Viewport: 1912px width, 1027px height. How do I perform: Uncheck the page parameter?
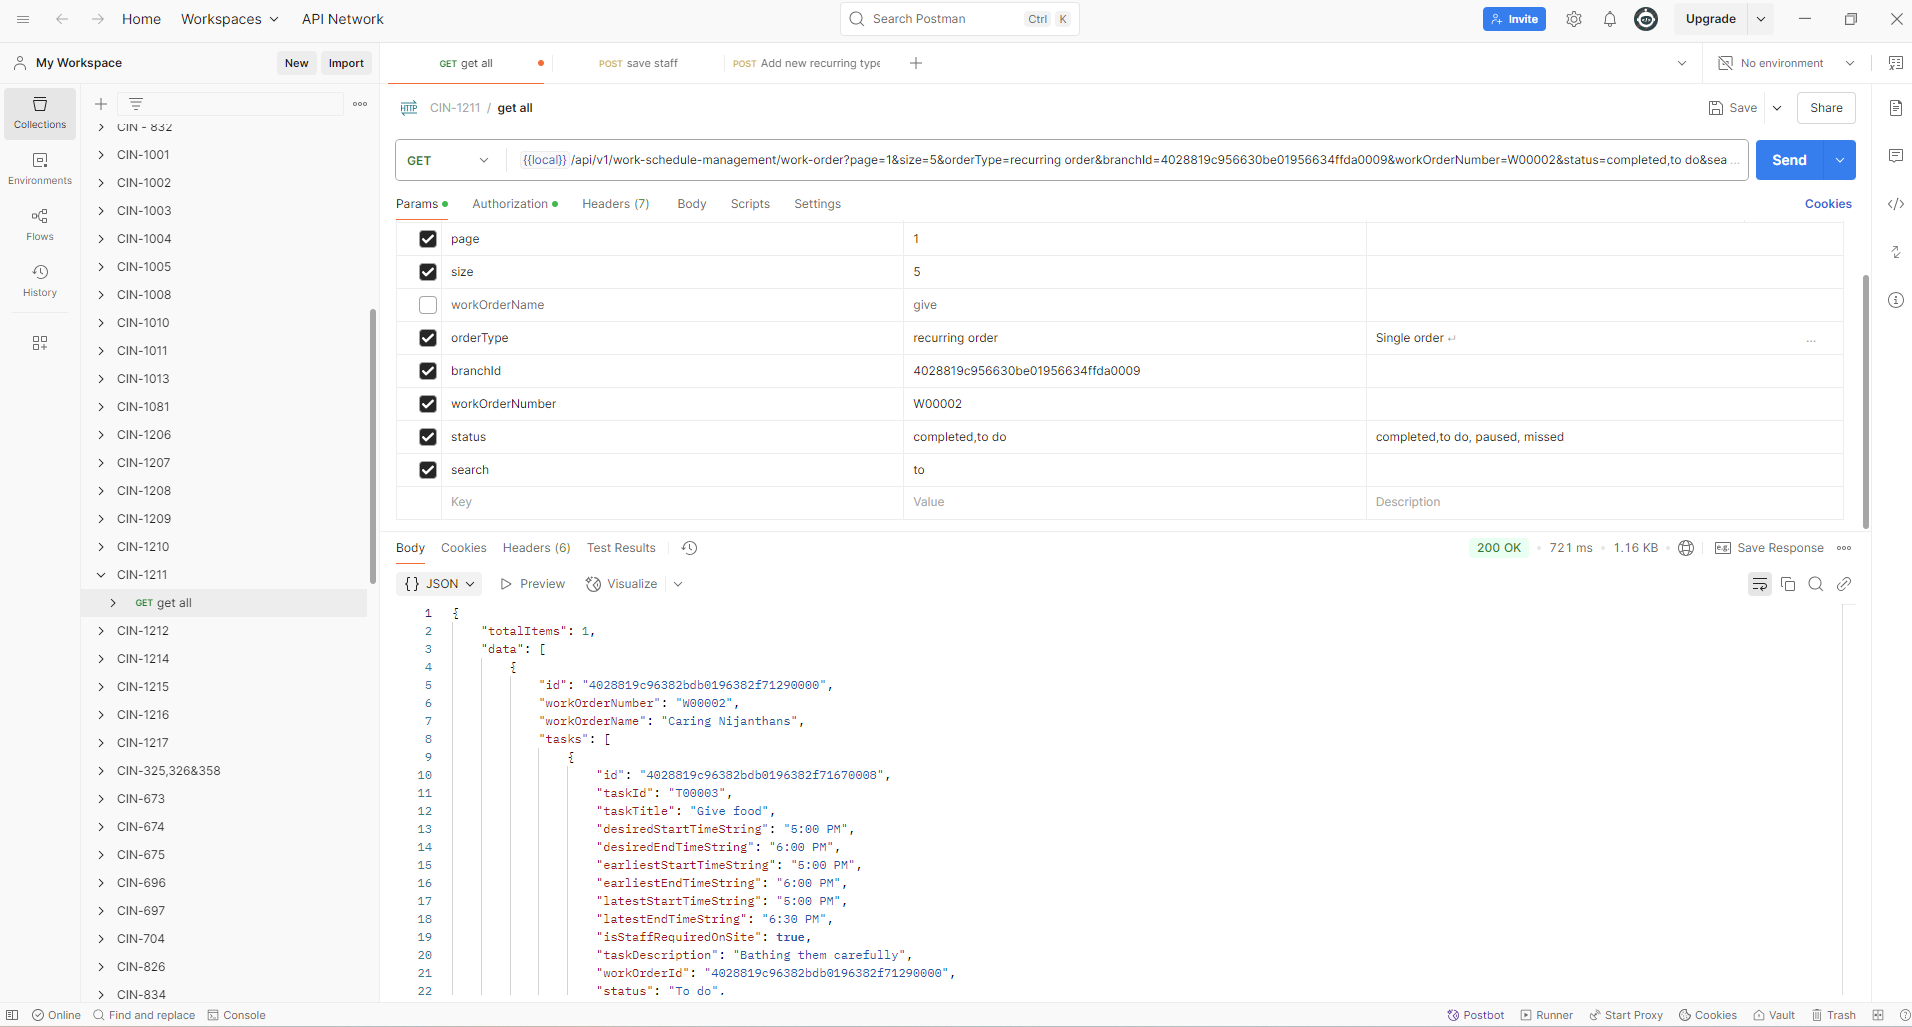(428, 239)
